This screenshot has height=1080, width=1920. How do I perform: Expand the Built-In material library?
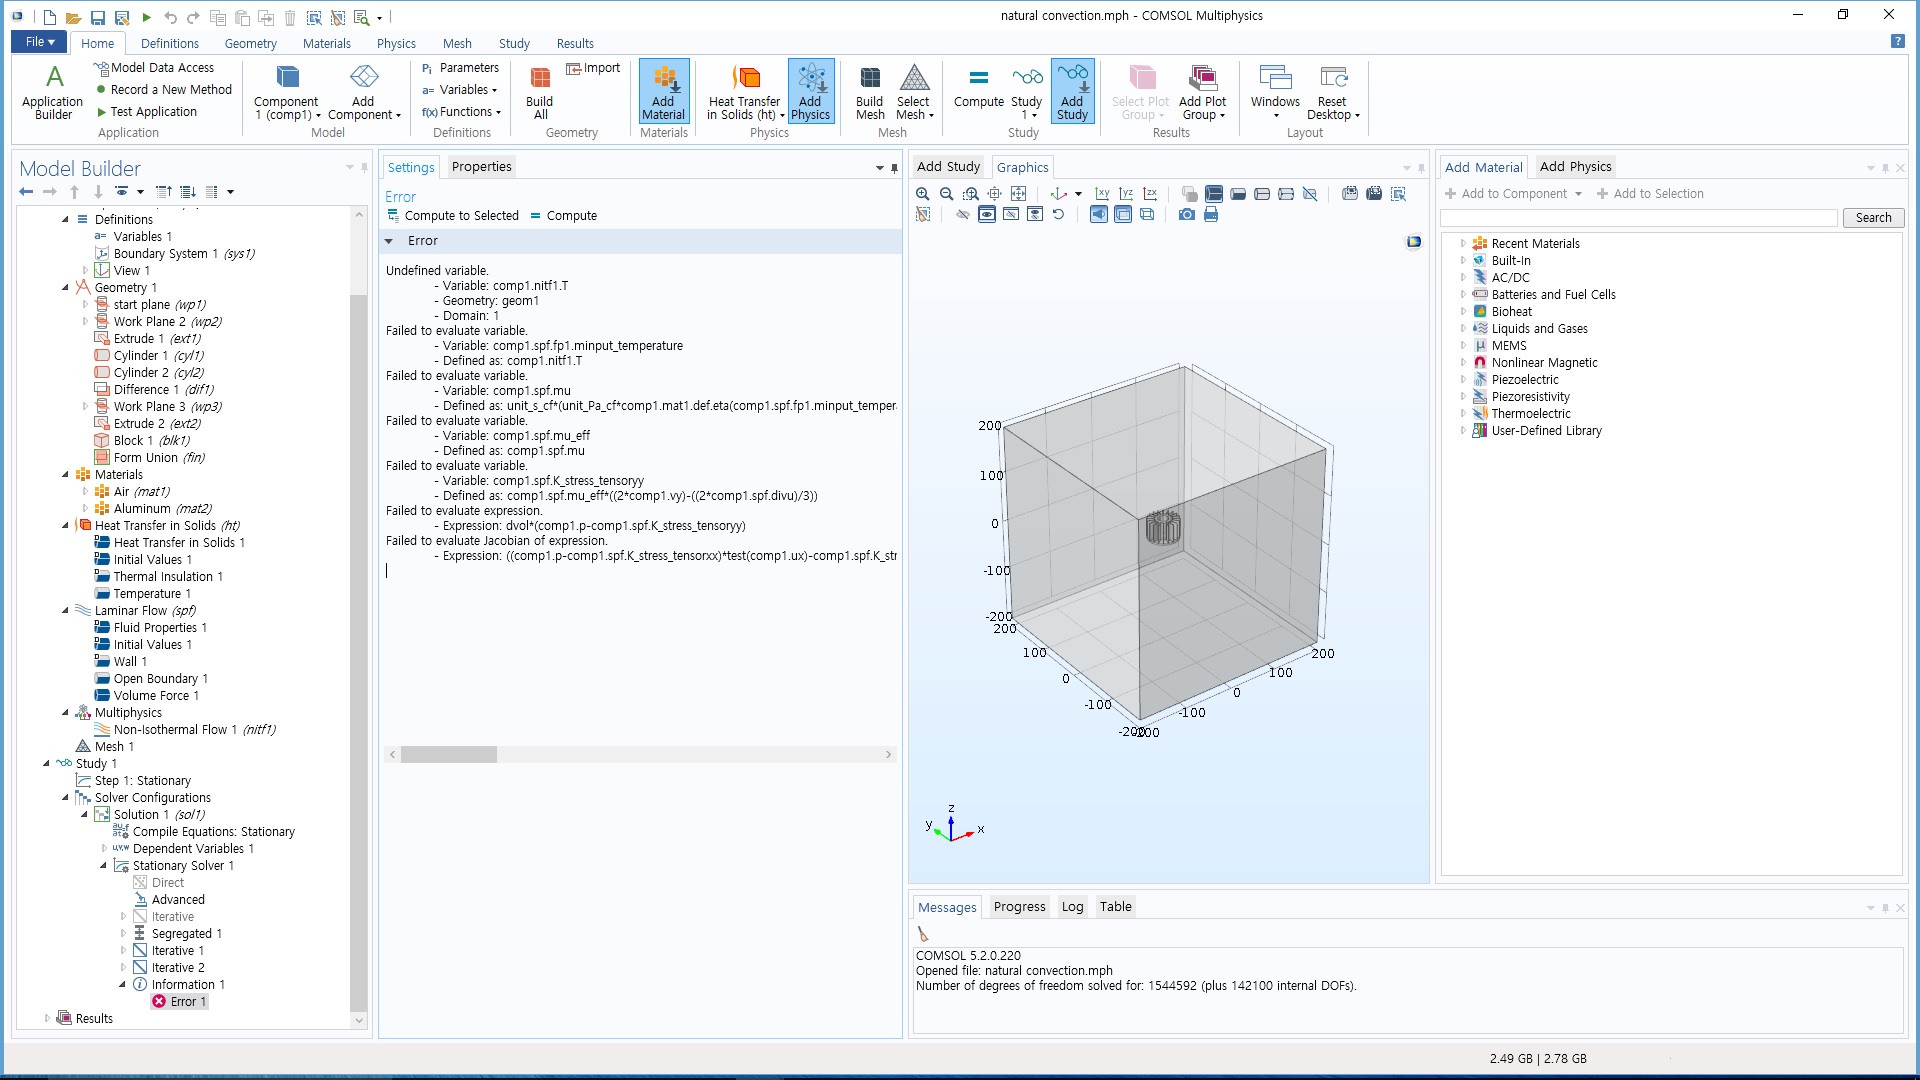(x=1463, y=260)
